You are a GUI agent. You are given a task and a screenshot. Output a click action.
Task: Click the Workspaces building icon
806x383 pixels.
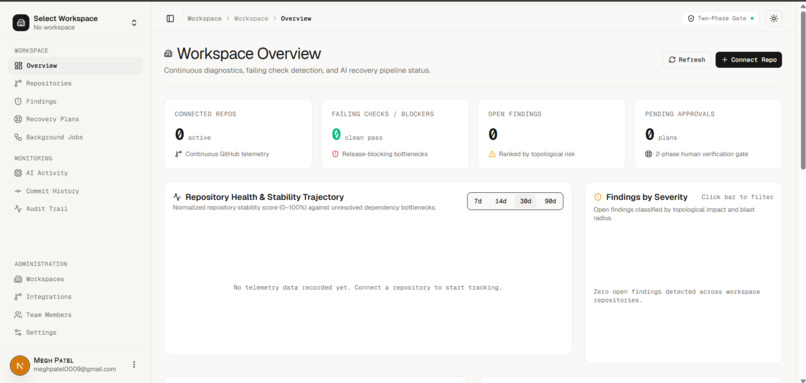pos(18,279)
